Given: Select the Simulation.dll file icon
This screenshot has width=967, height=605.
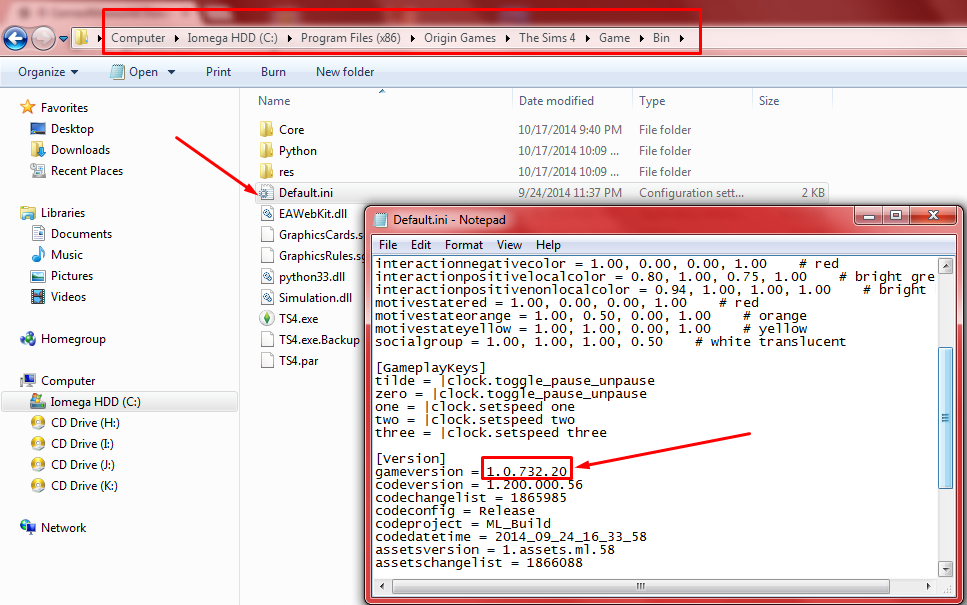Looking at the screenshot, I should click(266, 297).
